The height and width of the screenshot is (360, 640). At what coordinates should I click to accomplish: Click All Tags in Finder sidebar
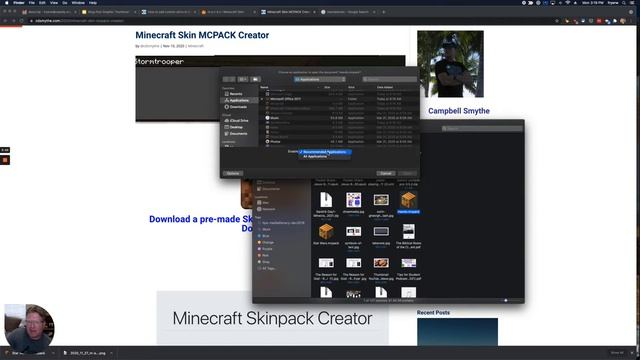268,269
